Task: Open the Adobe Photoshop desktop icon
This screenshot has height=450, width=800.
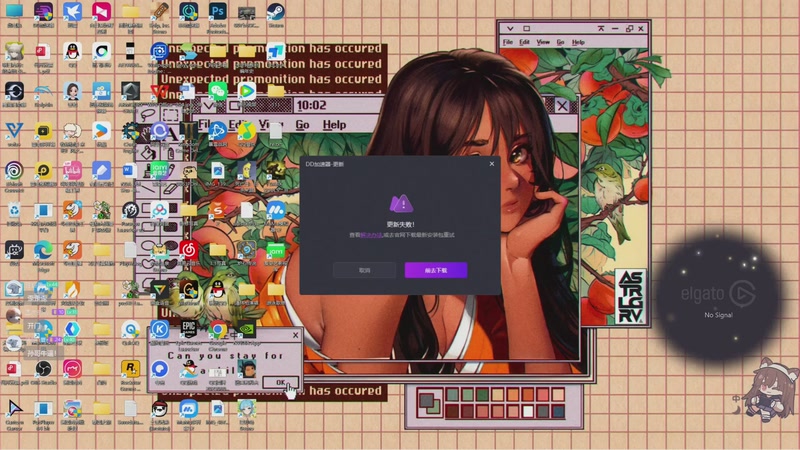Action: [x=218, y=11]
